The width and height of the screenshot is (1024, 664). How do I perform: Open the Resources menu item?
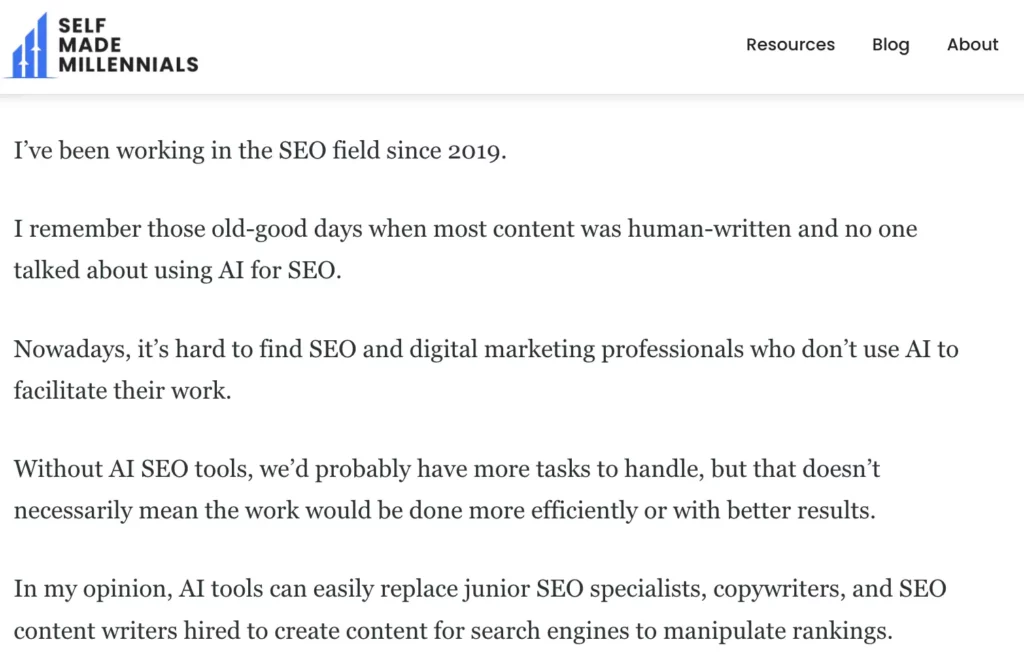tap(790, 45)
